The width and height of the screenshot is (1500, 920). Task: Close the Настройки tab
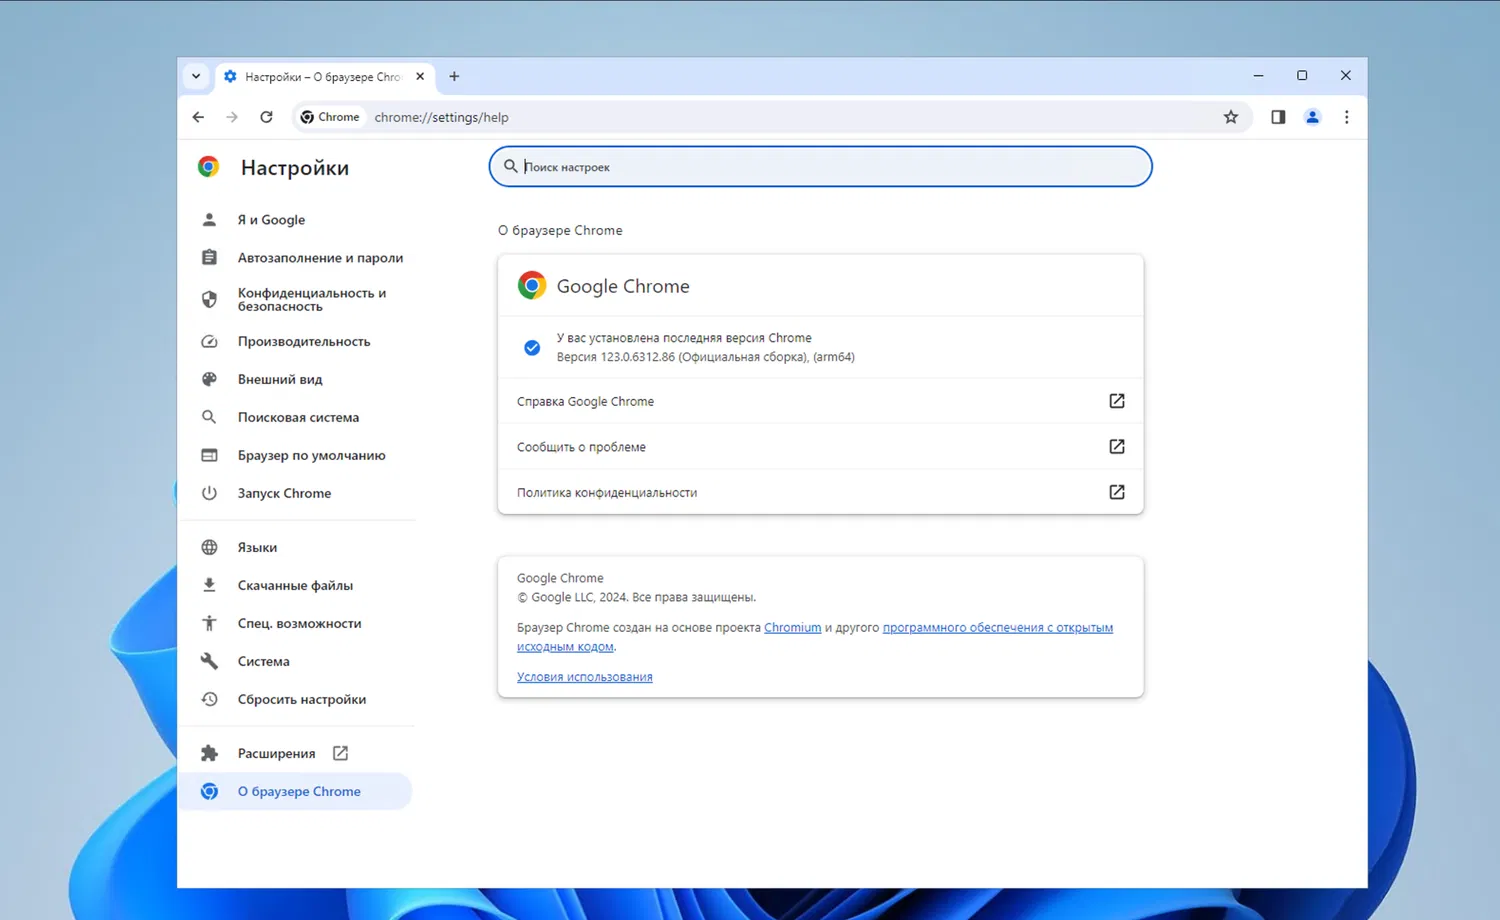[420, 76]
